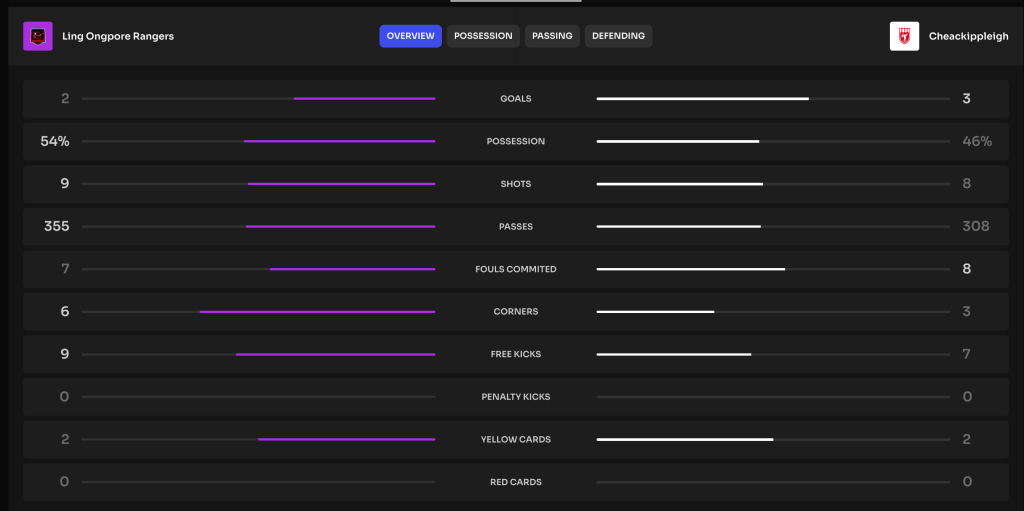Click the Cheackippleigh team name
The width and height of the screenshot is (1024, 511).
tap(968, 36)
